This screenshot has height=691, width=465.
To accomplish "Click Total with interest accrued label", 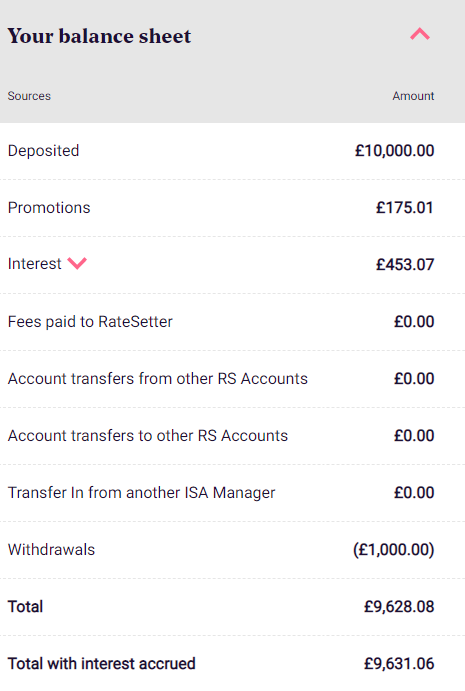I will pyautogui.click(x=102, y=664).
